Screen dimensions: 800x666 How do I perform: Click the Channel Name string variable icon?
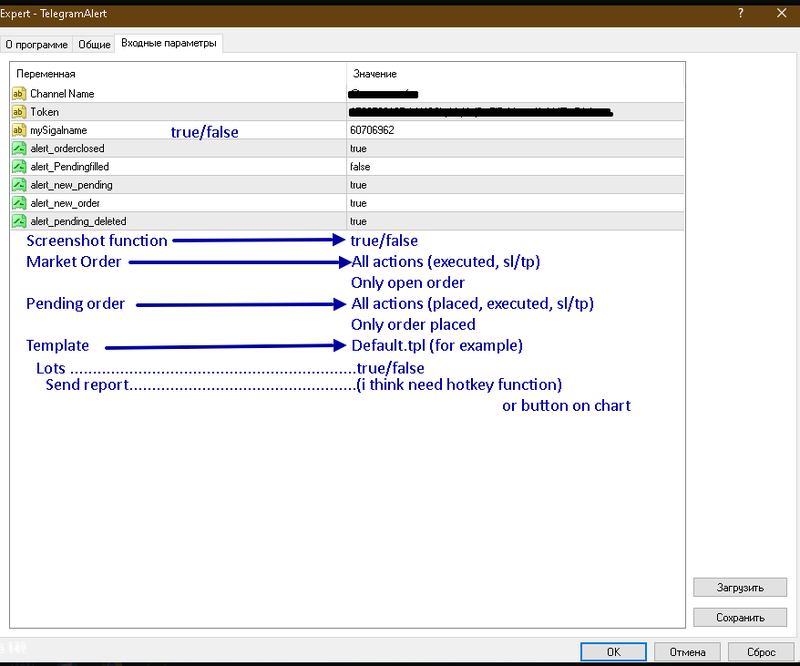[x=19, y=94]
